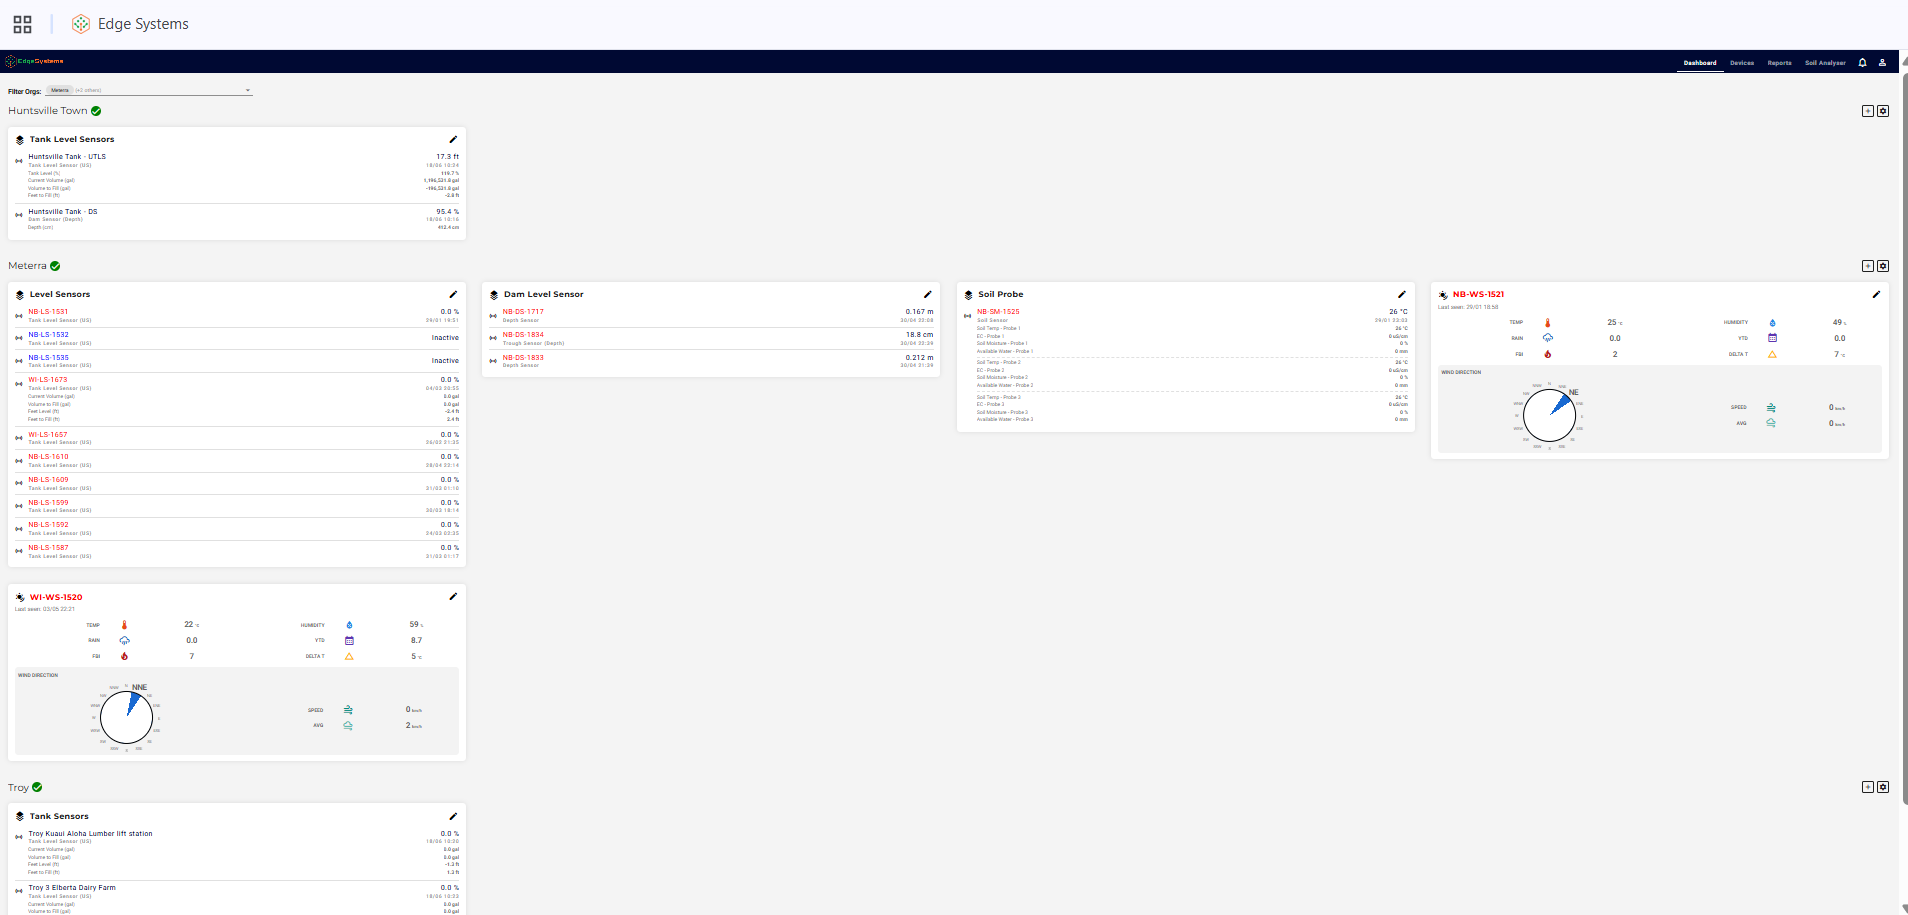Click Troy green status check icon

pos(37,787)
